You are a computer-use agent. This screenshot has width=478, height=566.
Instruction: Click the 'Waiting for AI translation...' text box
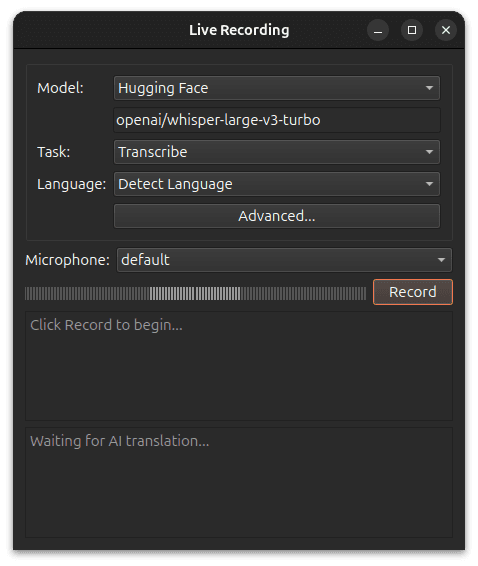coord(239,483)
